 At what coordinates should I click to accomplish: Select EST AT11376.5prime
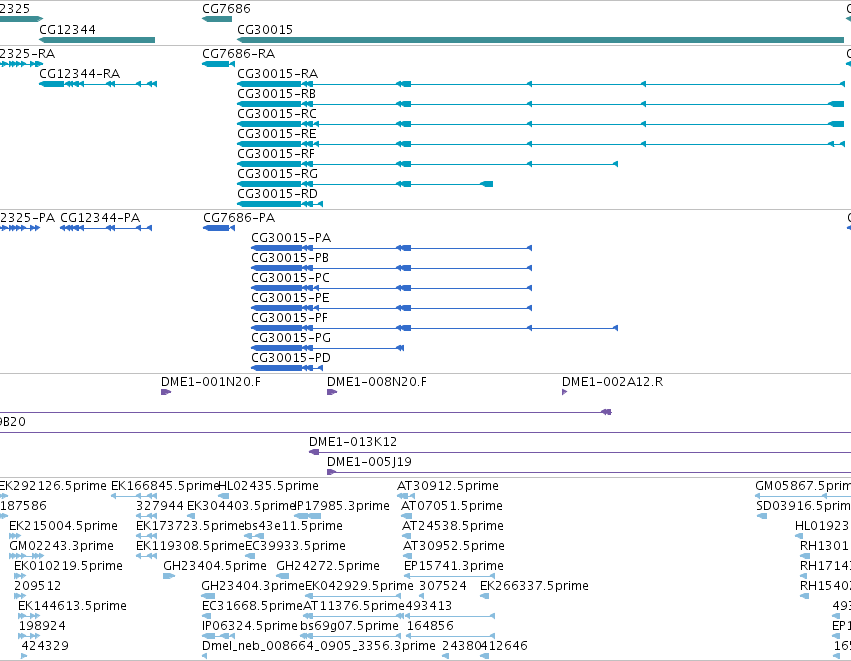(x=354, y=606)
